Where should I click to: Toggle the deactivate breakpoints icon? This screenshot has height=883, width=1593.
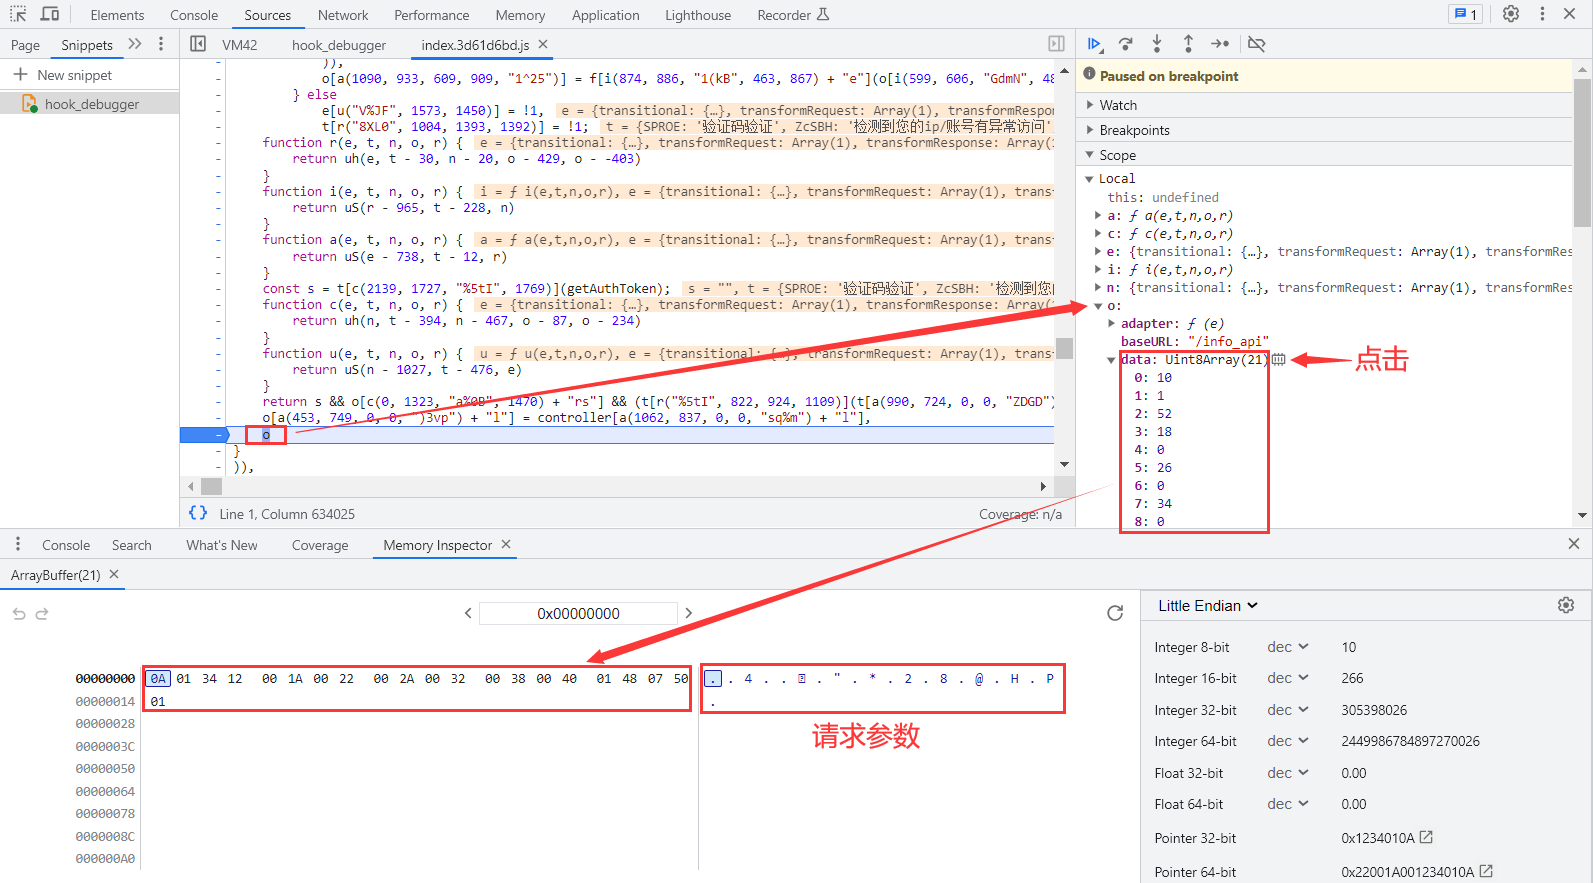[1257, 44]
